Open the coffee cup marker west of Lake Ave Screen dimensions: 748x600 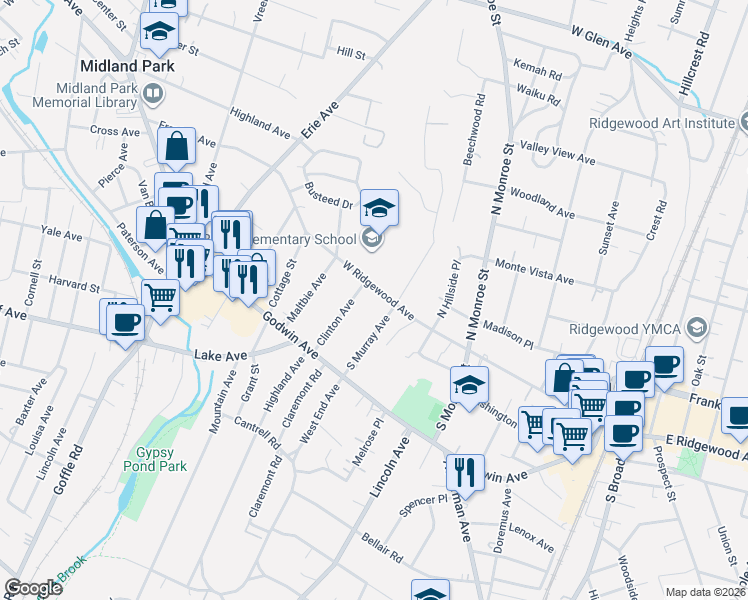pyautogui.click(x=125, y=324)
